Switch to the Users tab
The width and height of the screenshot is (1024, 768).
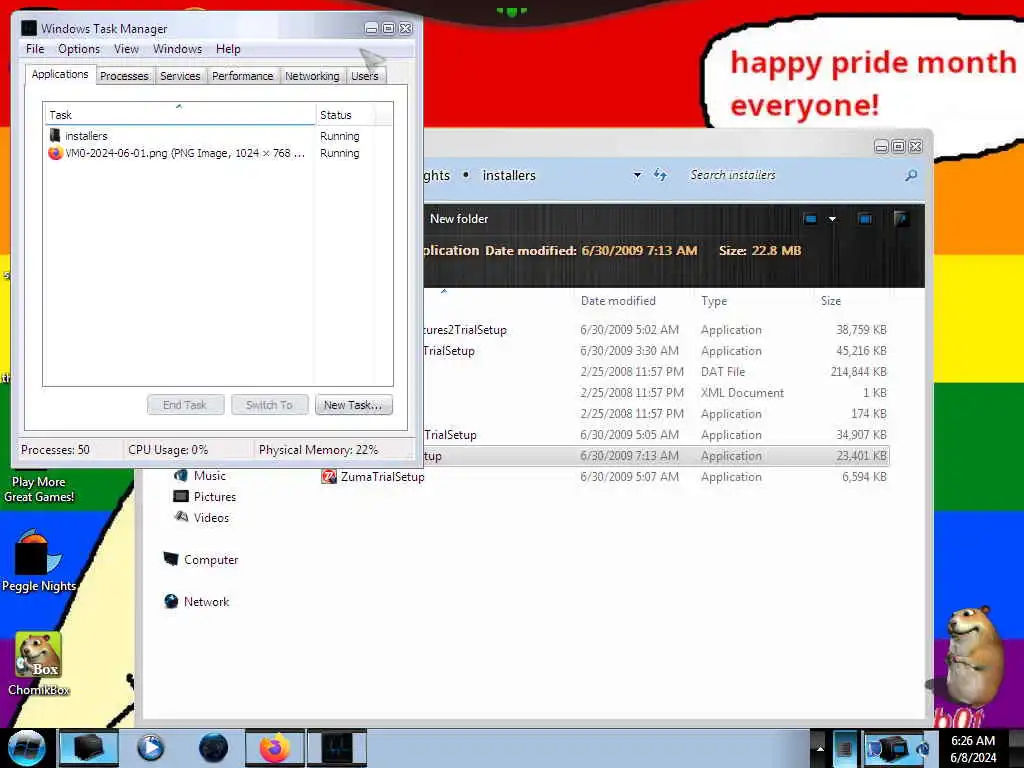tap(364, 76)
